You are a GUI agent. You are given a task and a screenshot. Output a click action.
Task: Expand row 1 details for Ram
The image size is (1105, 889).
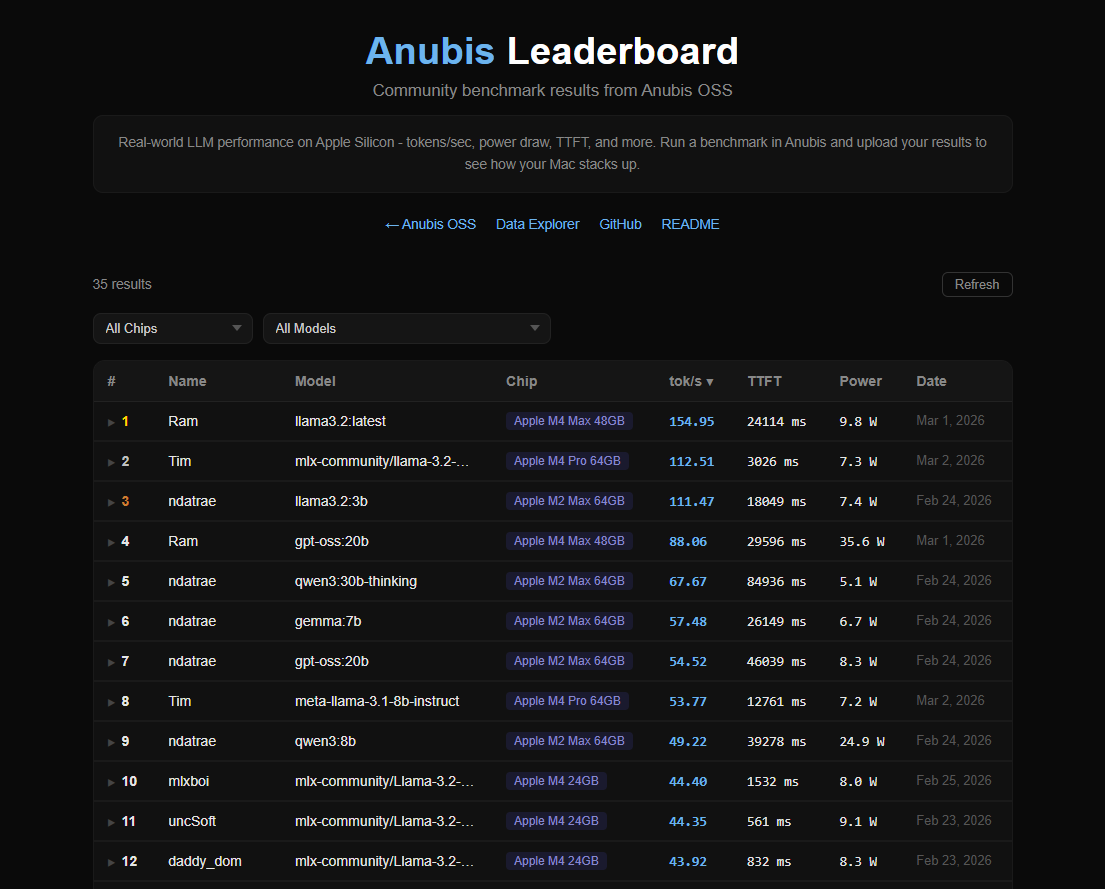coord(112,422)
